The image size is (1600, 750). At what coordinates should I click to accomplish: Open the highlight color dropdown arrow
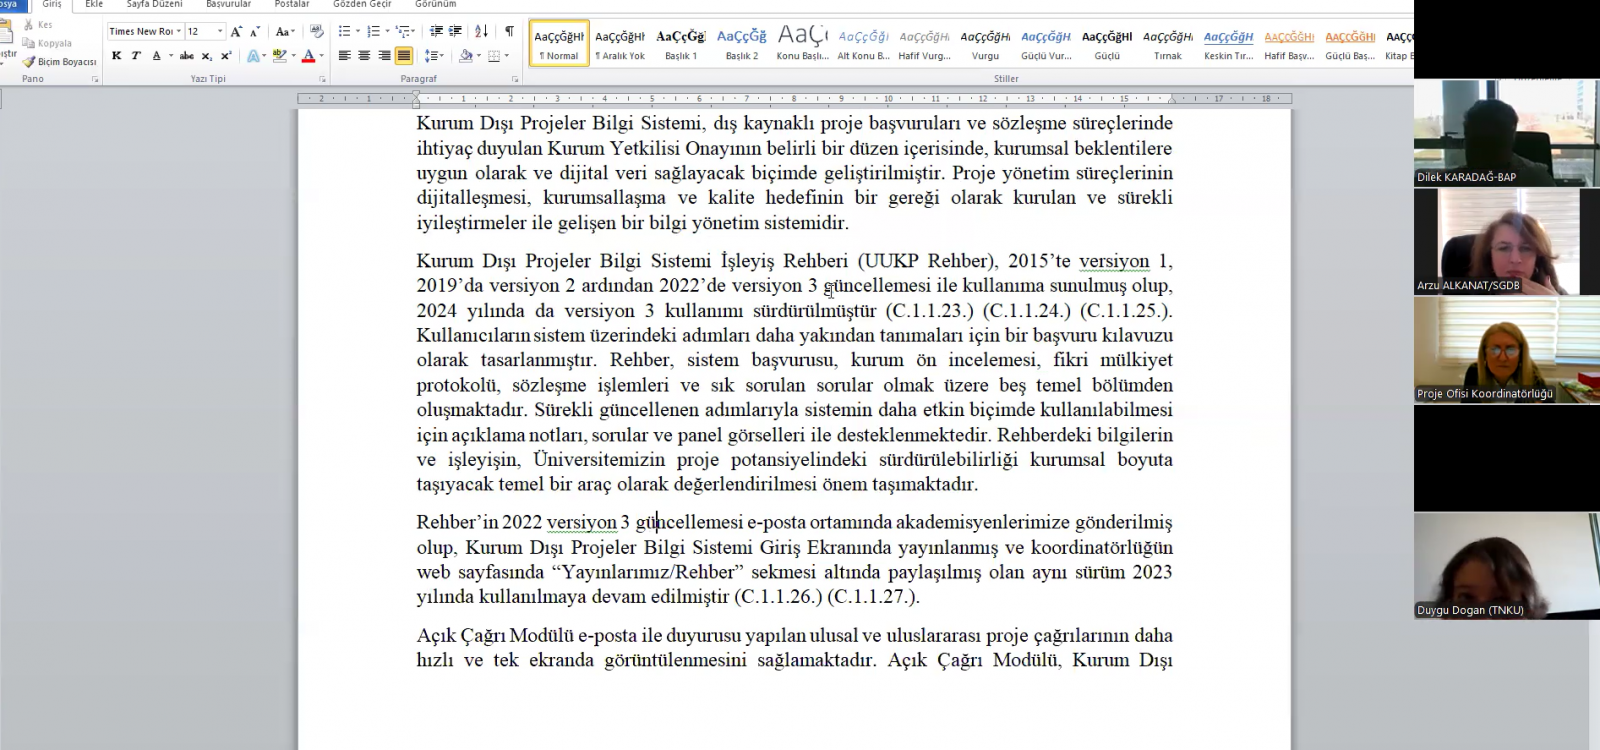pos(292,56)
